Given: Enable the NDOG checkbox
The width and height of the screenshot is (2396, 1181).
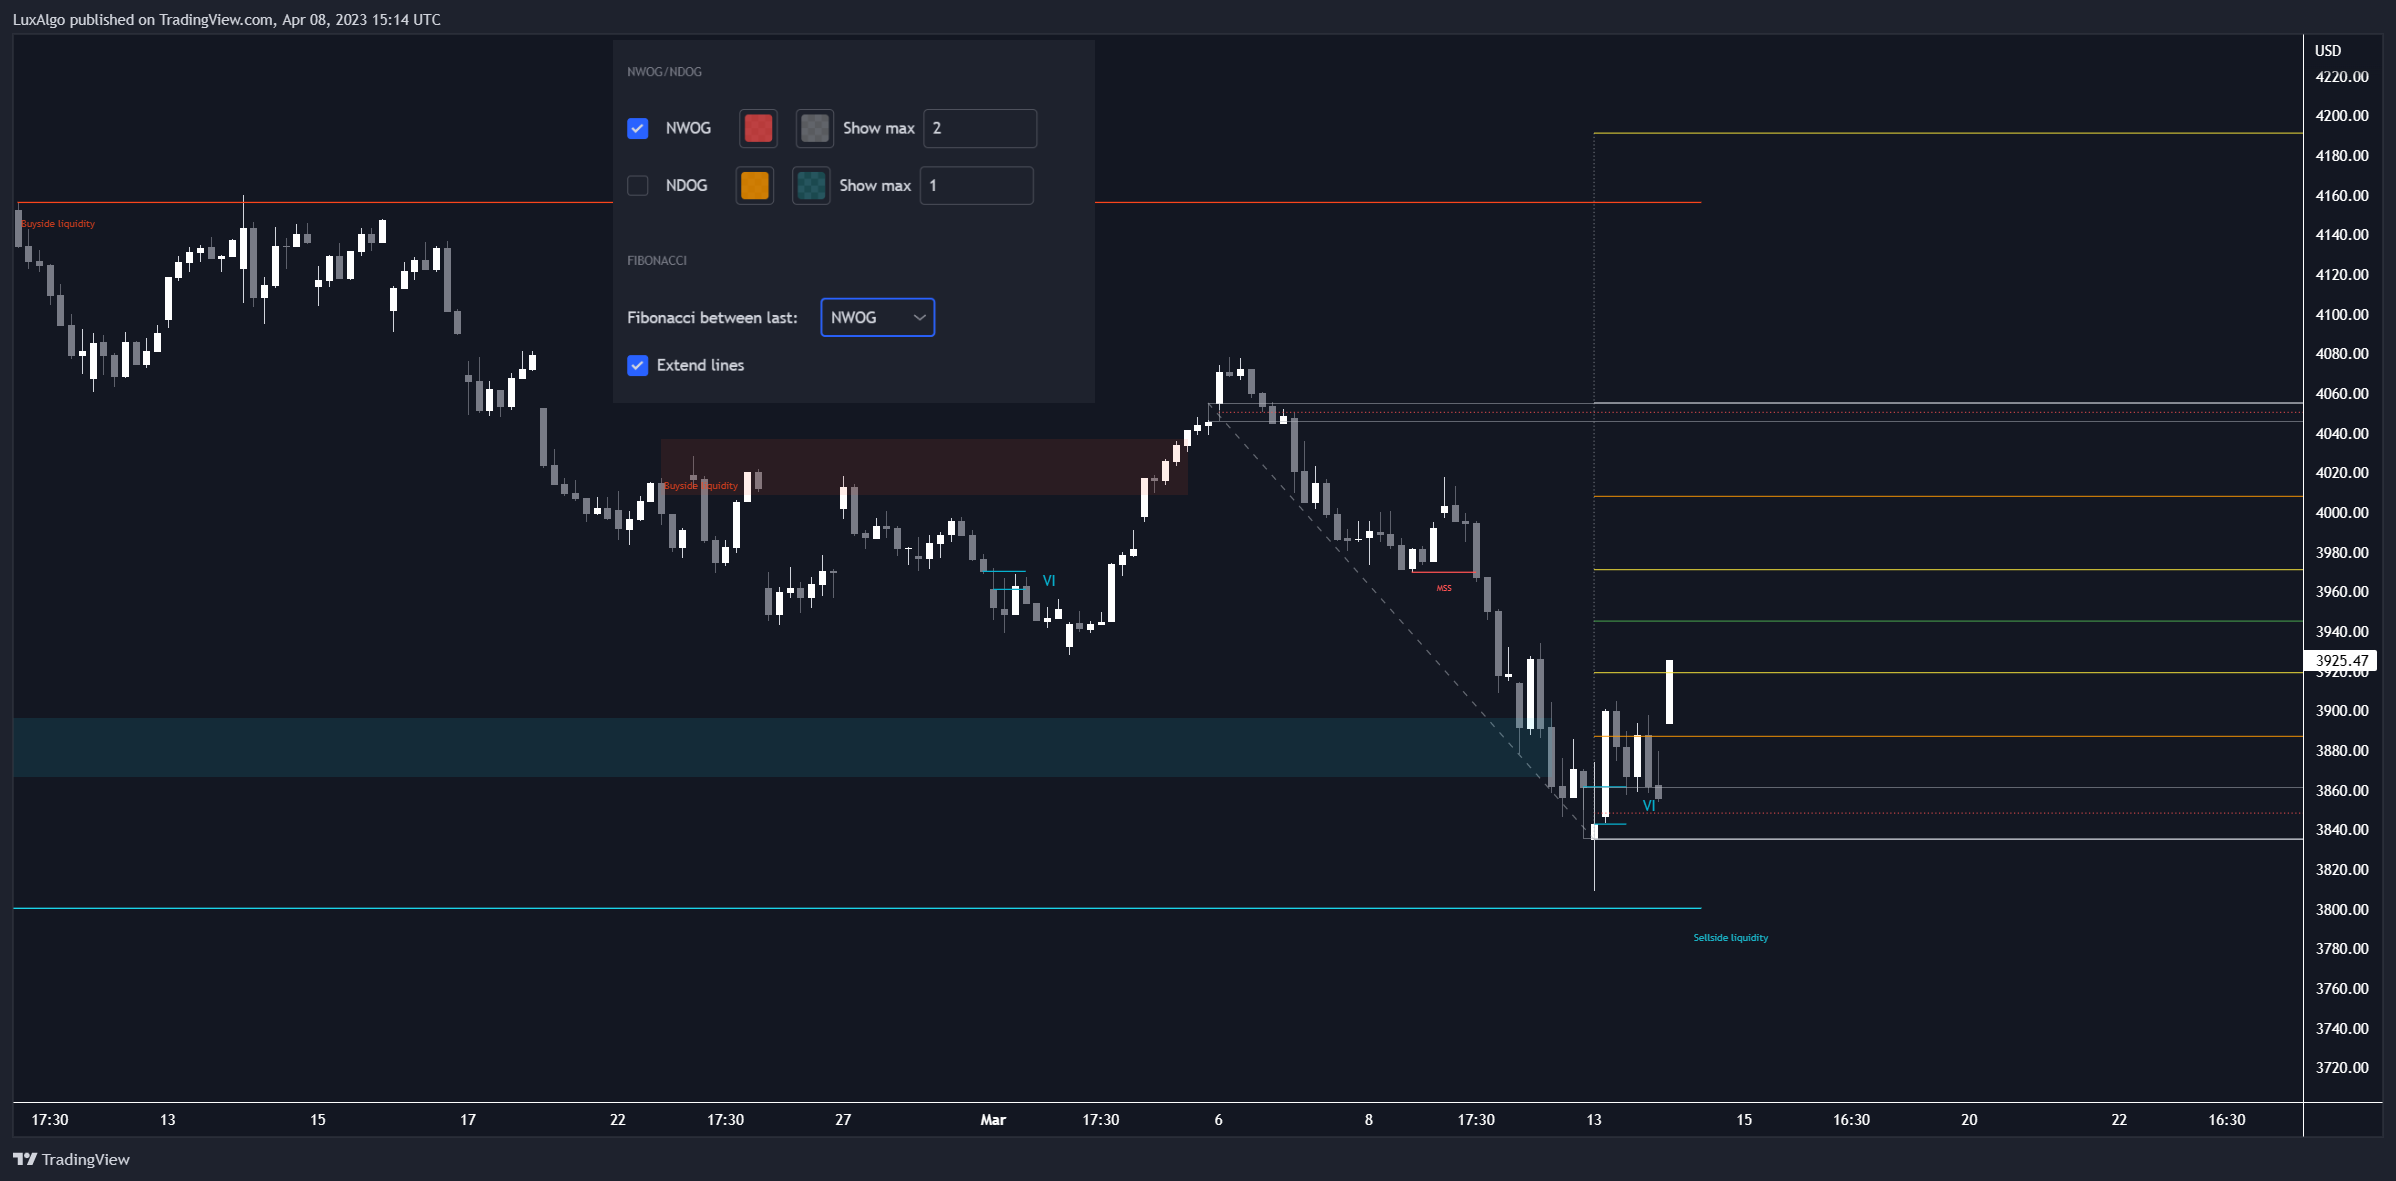Looking at the screenshot, I should pos(637,186).
